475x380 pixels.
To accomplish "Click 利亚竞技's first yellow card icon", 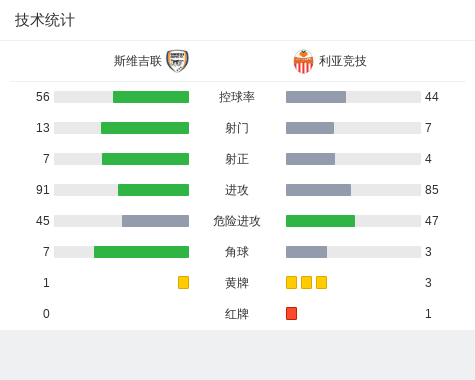I will click(x=291, y=282).
